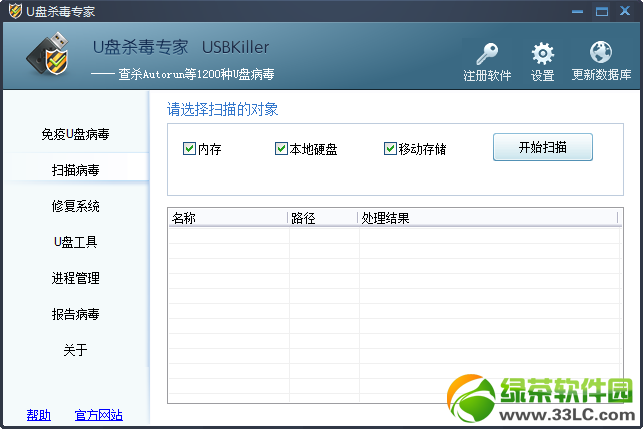
Task: Open the U盘工具 section
Action: [75, 242]
